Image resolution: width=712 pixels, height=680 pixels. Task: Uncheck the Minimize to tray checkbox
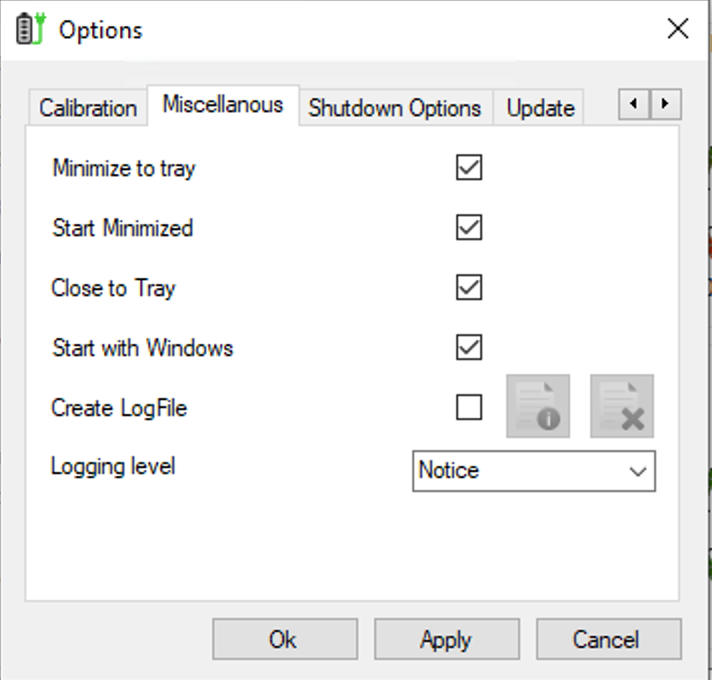tap(469, 168)
